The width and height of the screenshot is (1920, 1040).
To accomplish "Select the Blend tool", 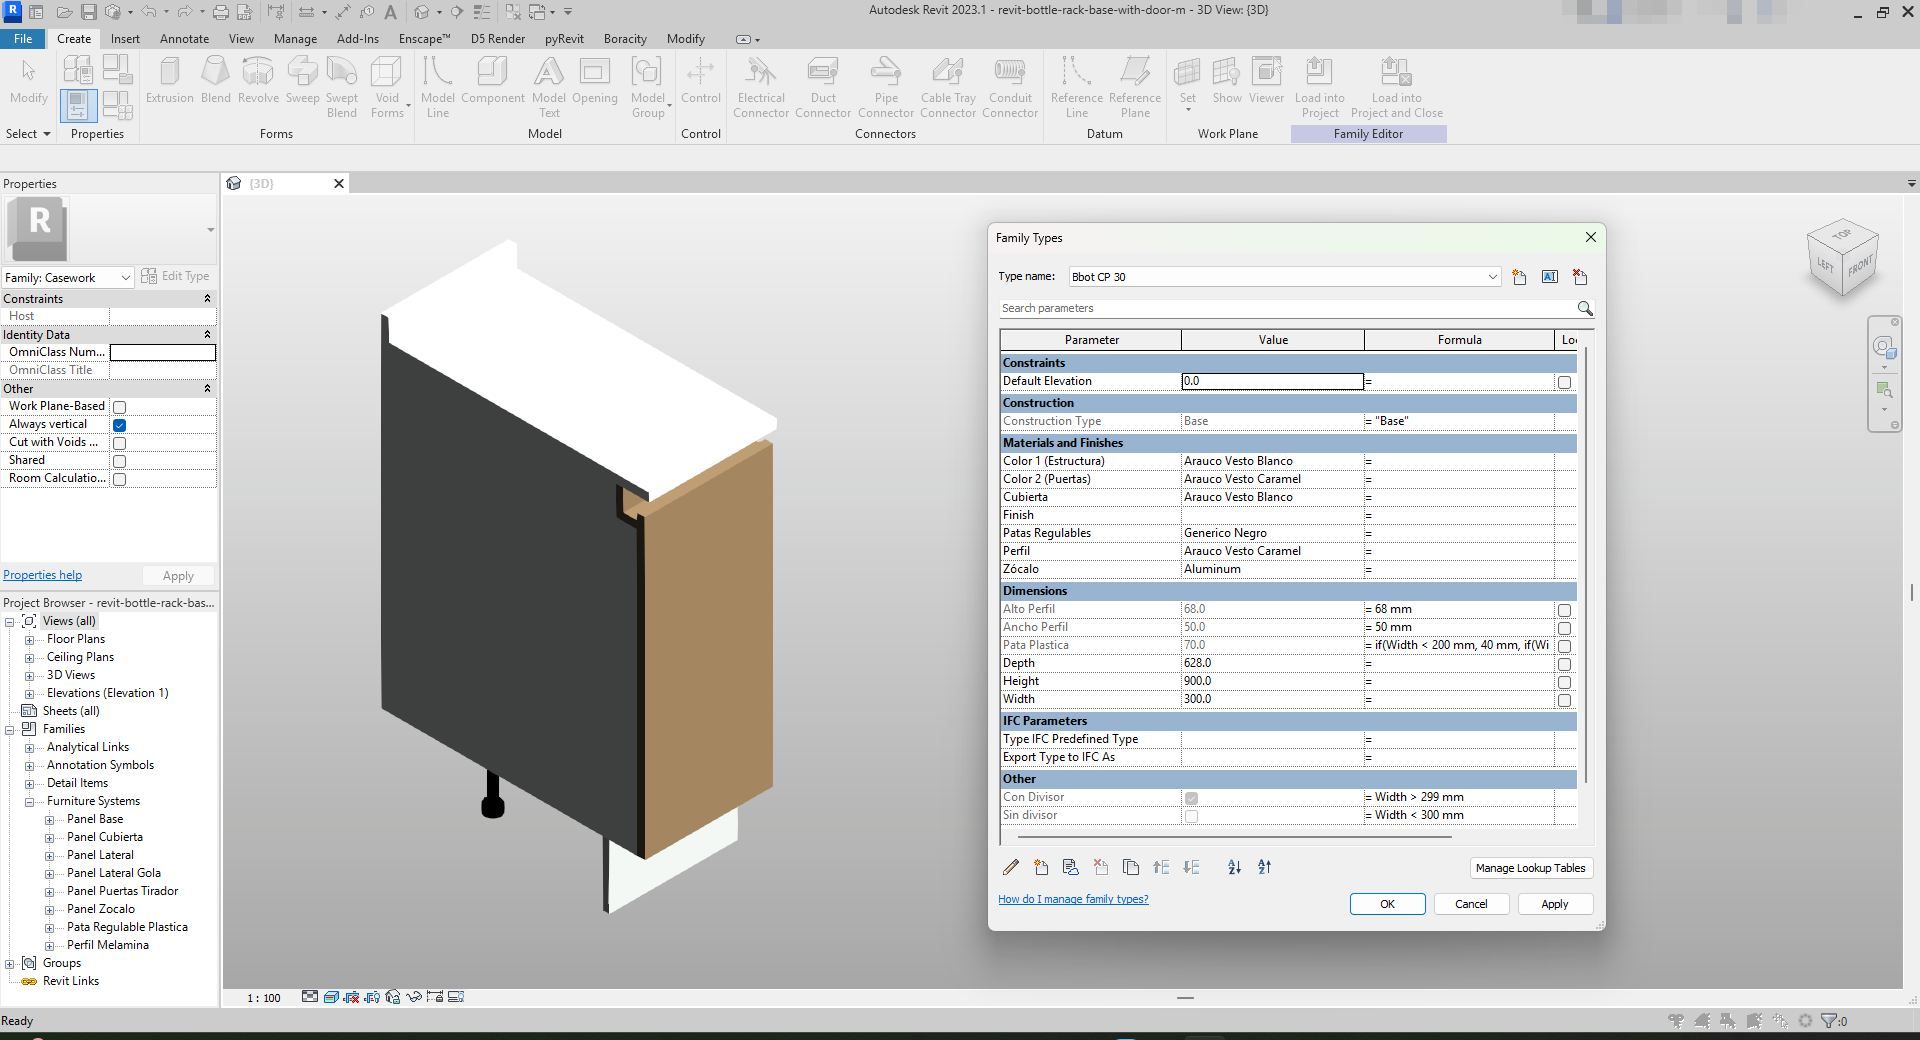I will click(215, 80).
